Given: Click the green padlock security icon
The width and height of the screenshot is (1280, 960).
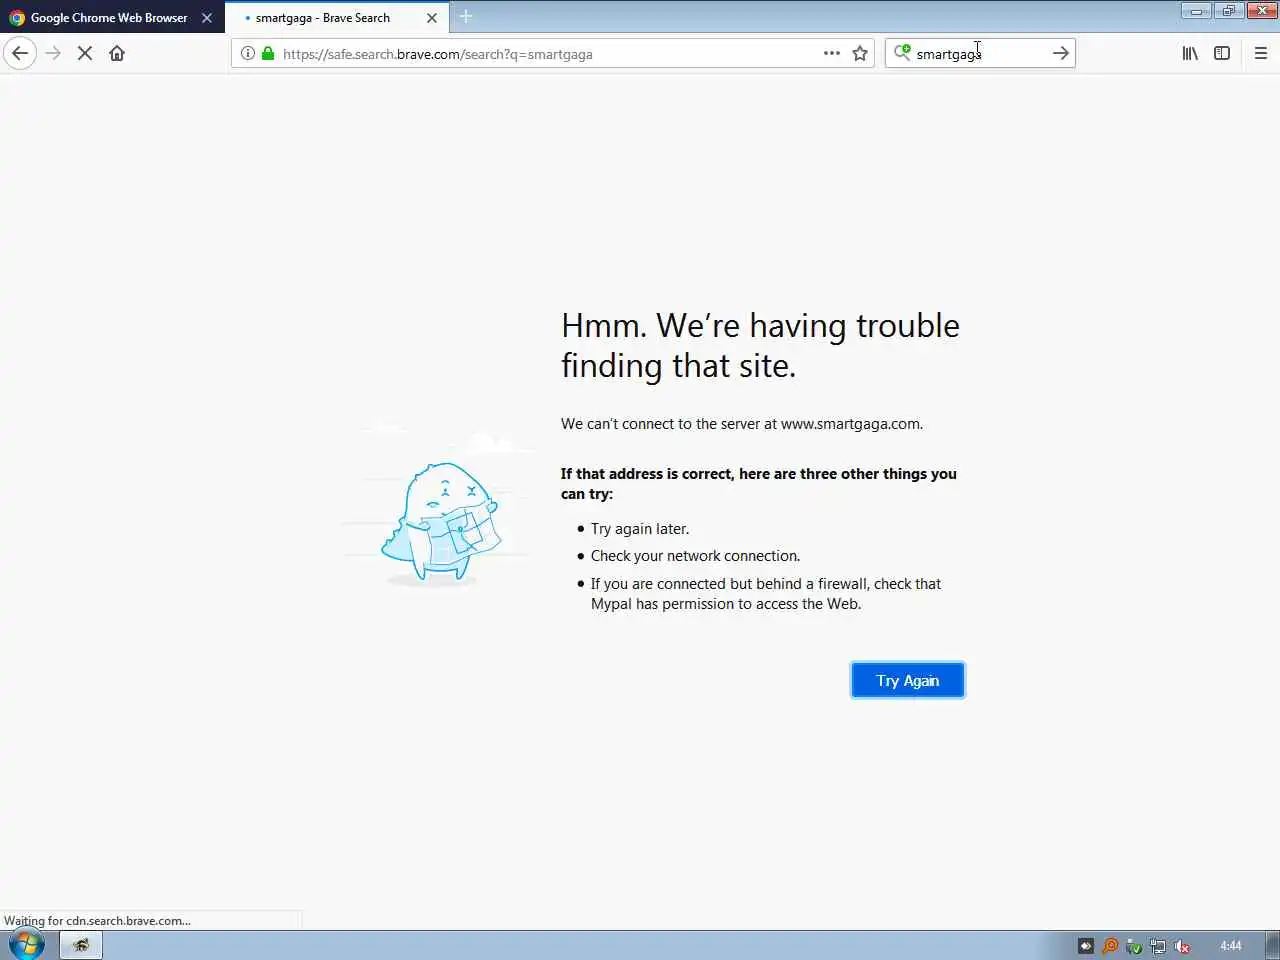Looking at the screenshot, I should pos(268,53).
